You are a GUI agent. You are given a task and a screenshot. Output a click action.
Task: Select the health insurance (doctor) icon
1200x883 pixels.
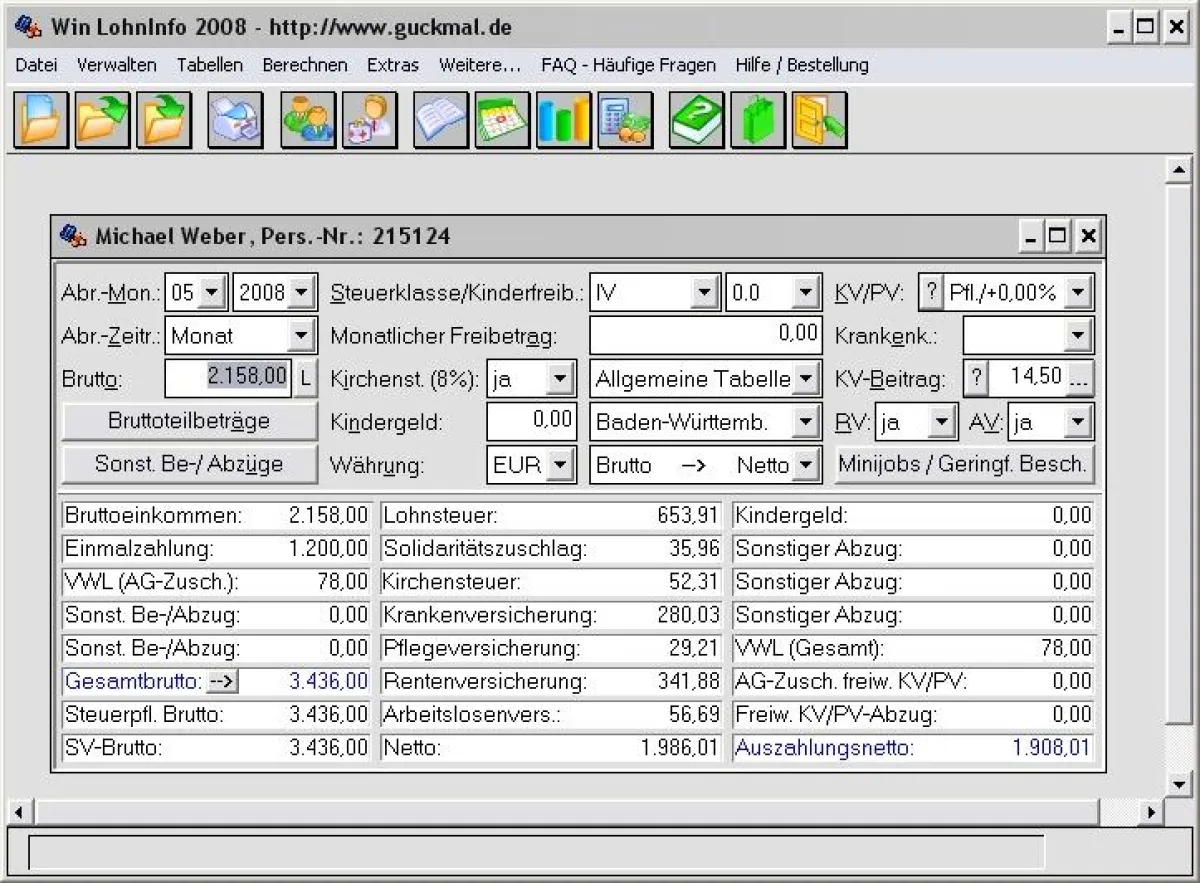click(370, 119)
